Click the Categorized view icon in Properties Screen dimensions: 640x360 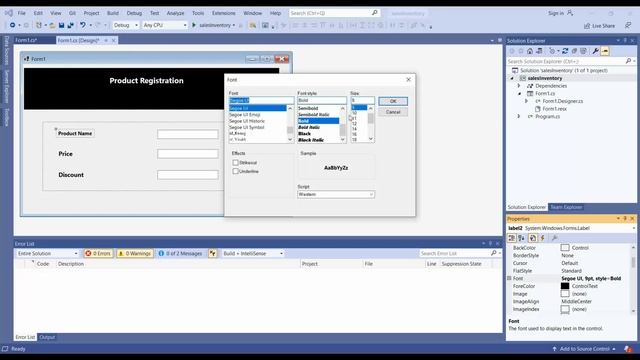512,238
